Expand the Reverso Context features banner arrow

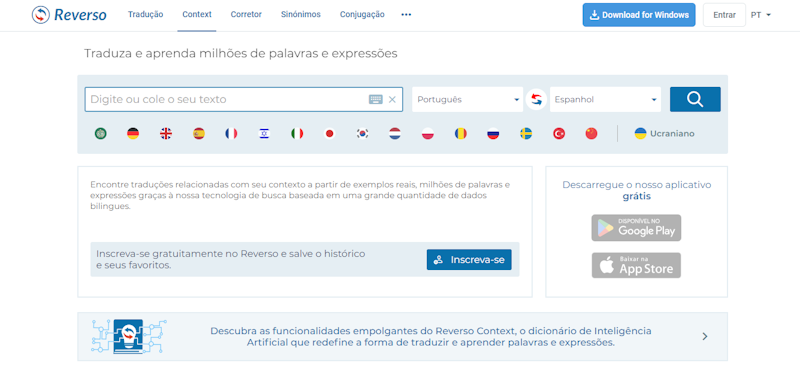coord(705,336)
